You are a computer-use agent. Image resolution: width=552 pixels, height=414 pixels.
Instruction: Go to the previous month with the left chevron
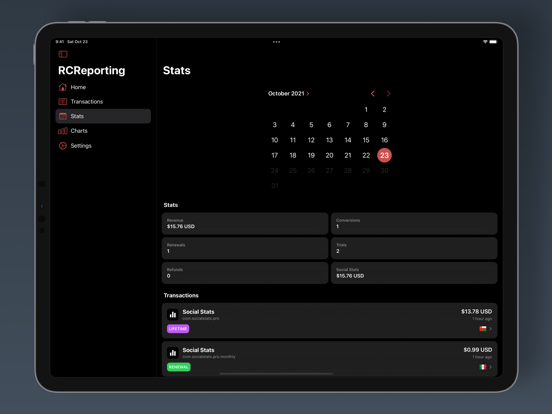click(372, 94)
